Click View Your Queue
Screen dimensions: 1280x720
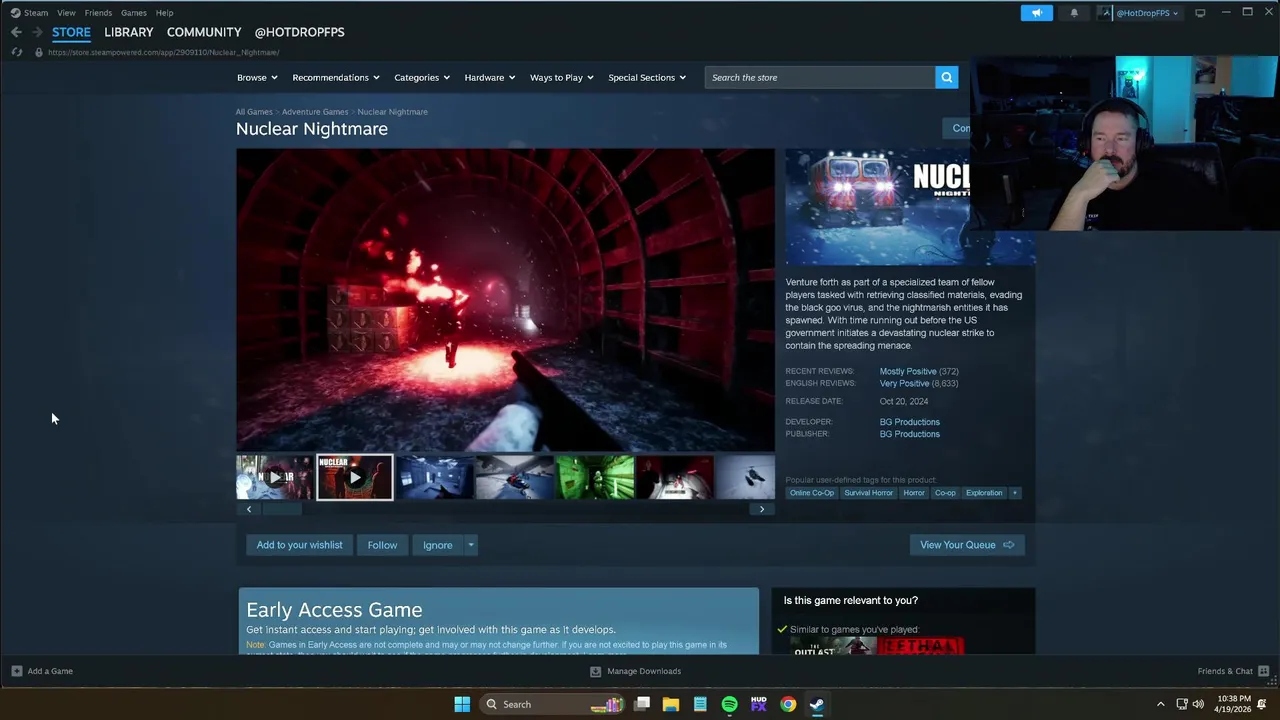coord(967,545)
